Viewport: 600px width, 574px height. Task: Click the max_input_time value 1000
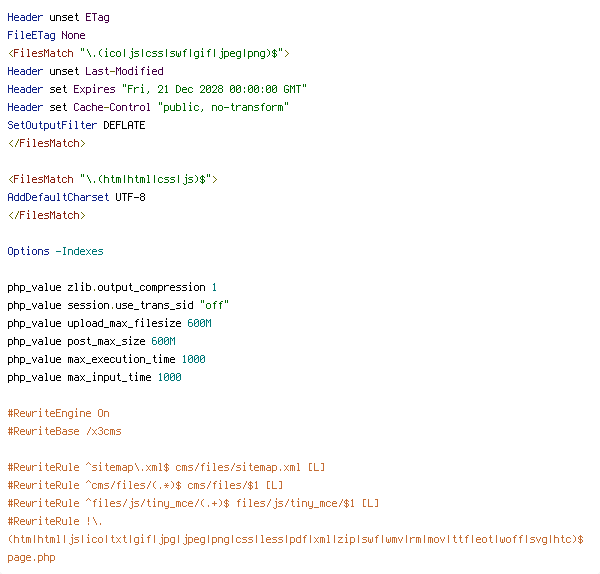tap(170, 377)
